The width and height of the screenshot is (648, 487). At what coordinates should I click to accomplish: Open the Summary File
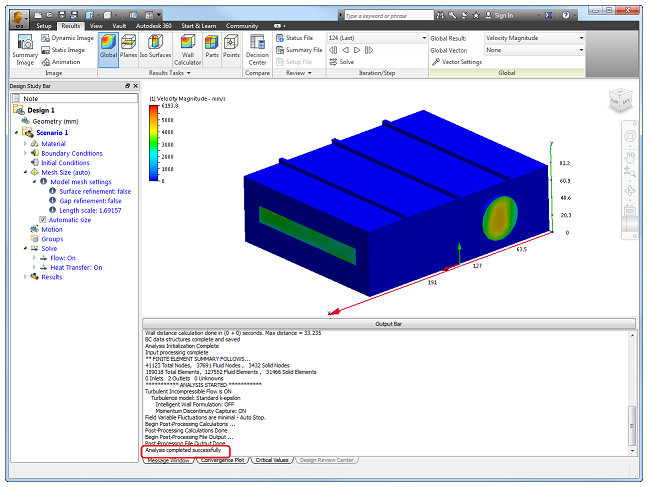point(299,50)
